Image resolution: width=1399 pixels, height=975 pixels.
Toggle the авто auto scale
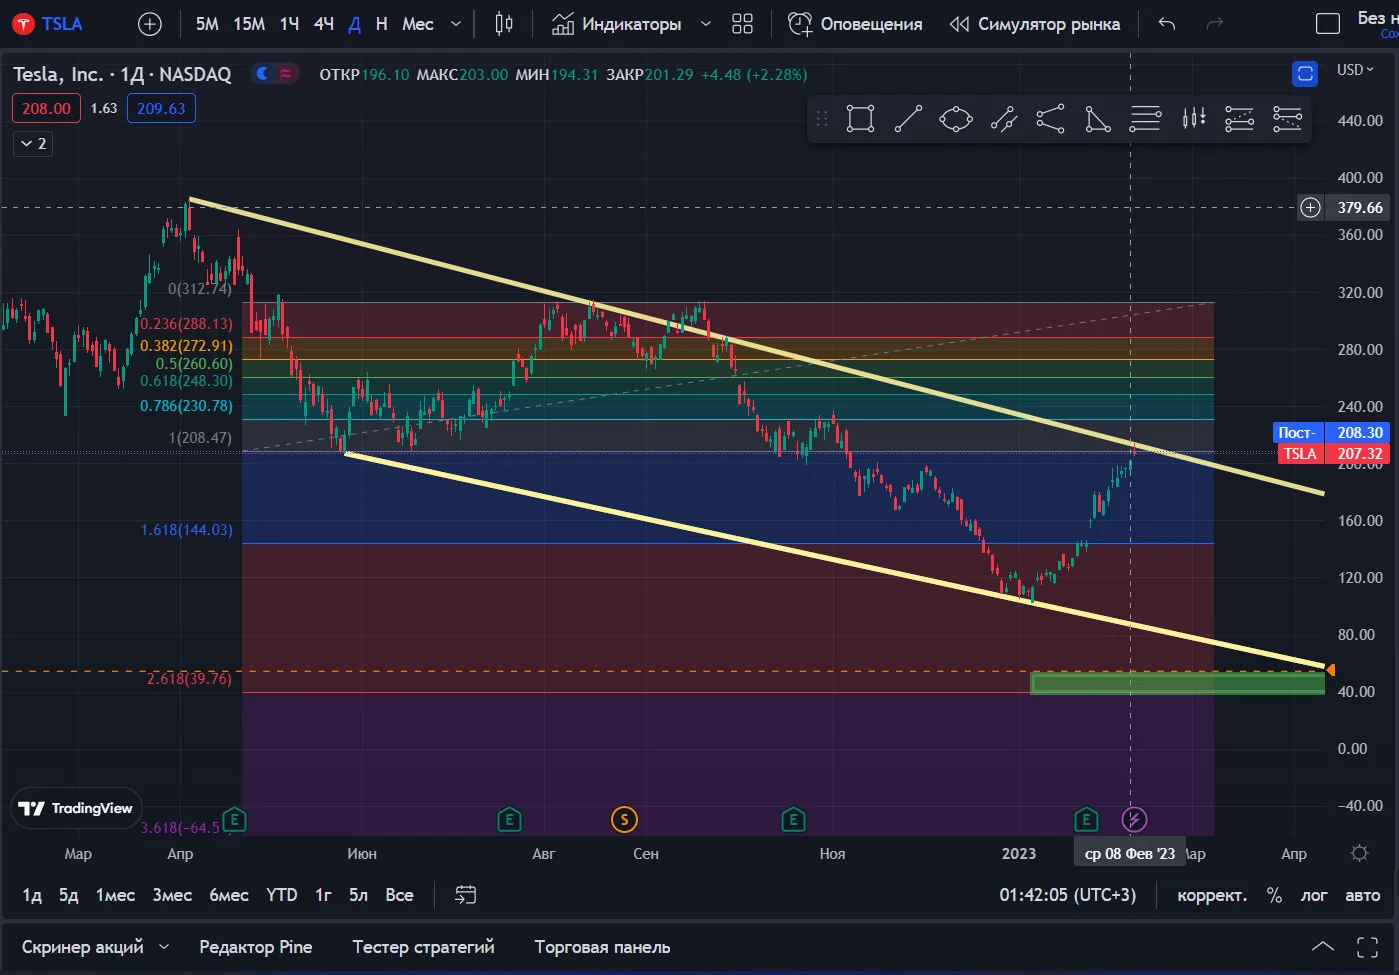[1363, 895]
